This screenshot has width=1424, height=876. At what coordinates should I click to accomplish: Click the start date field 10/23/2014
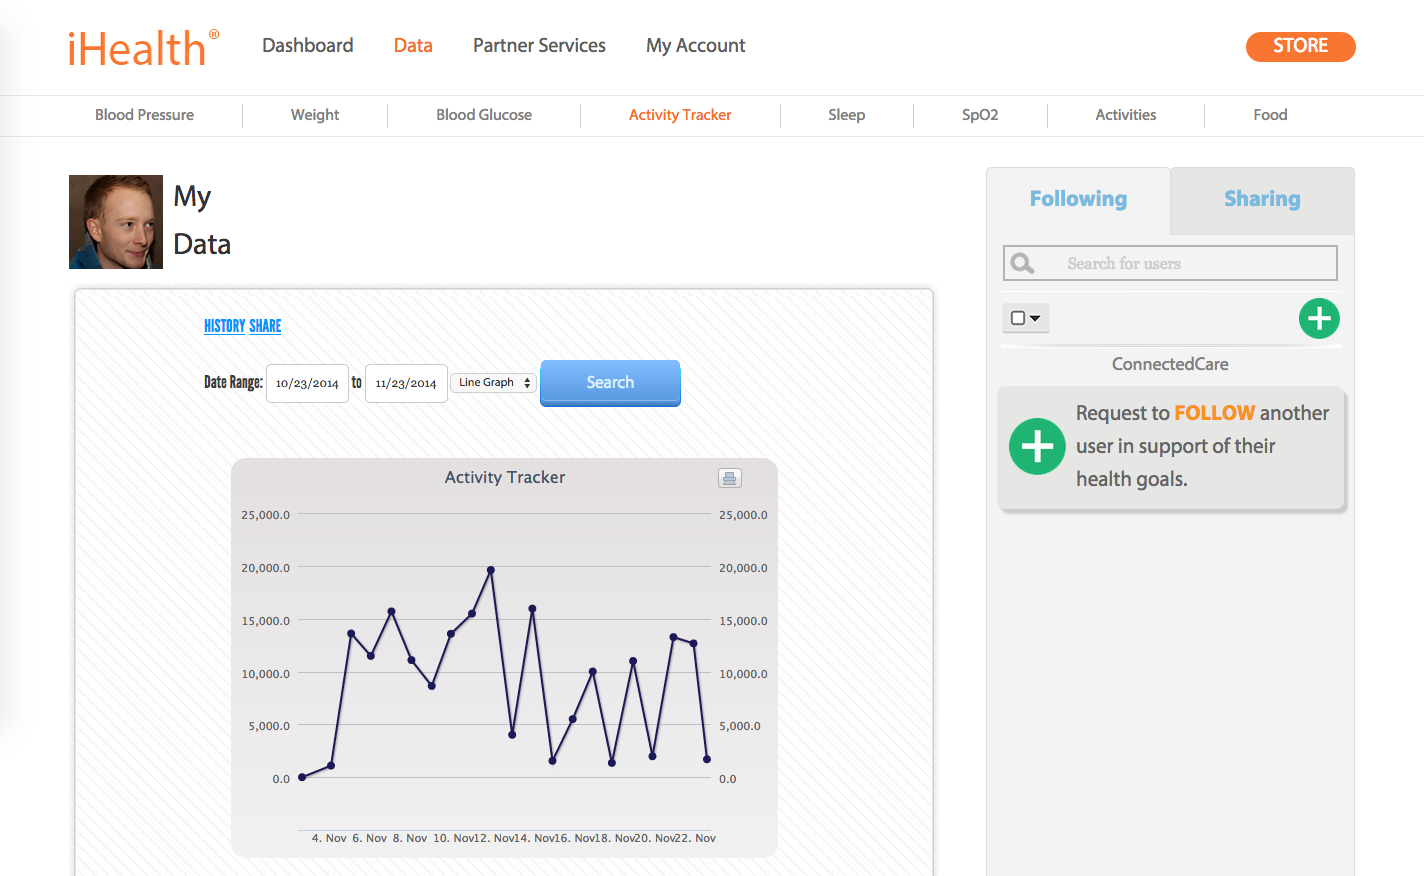[307, 383]
